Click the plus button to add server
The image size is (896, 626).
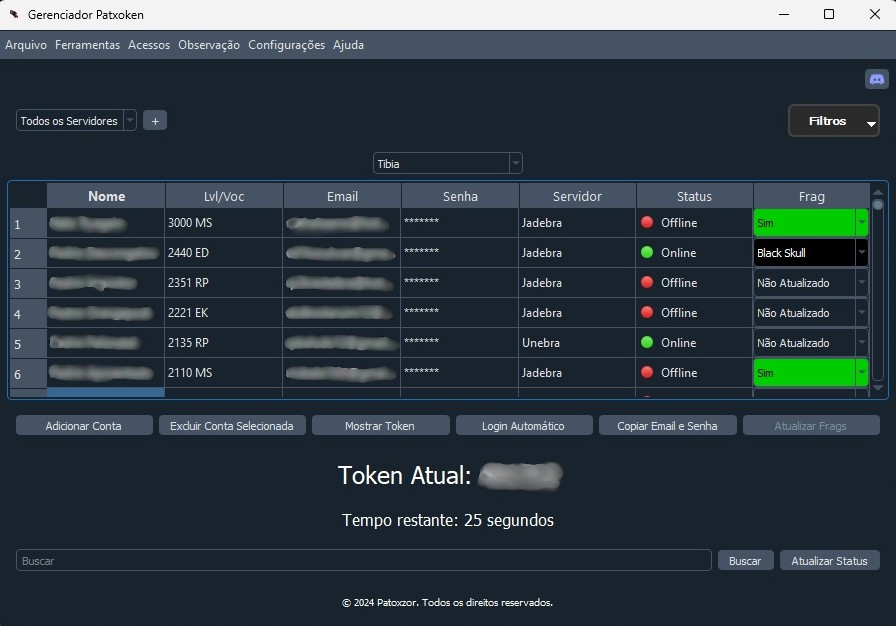click(155, 121)
